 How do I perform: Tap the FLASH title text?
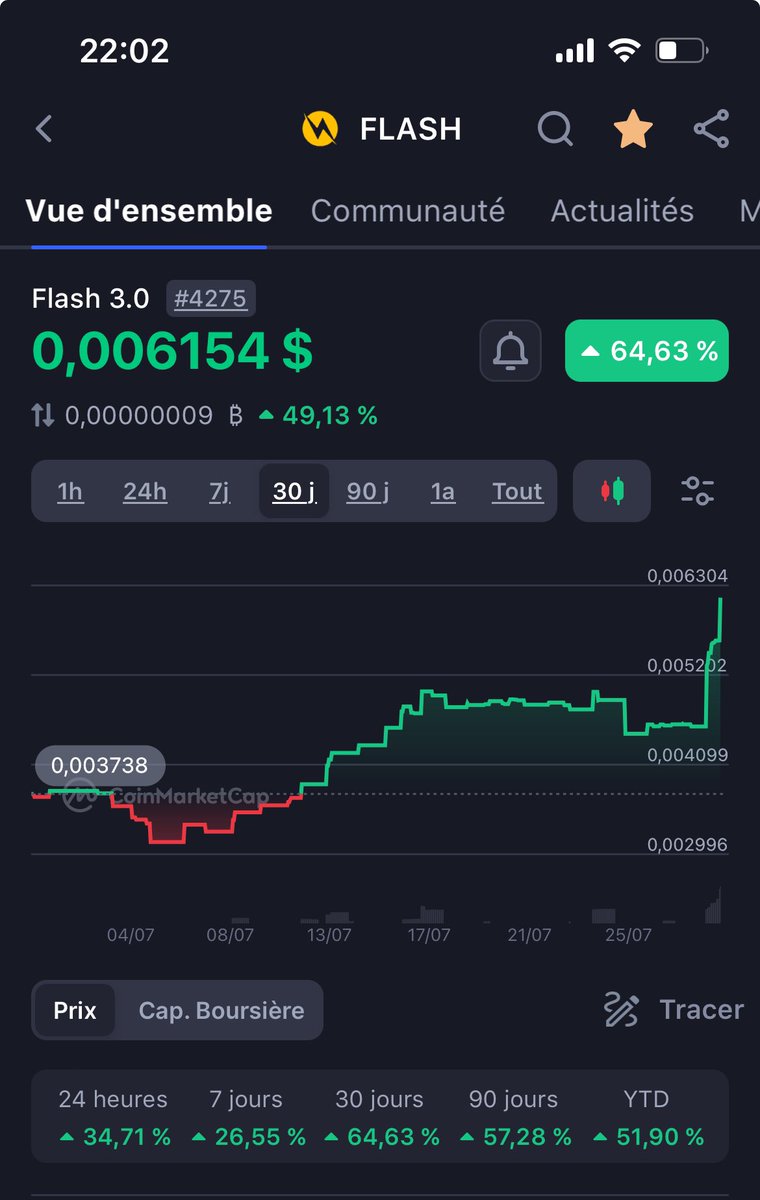pyautogui.click(x=410, y=129)
